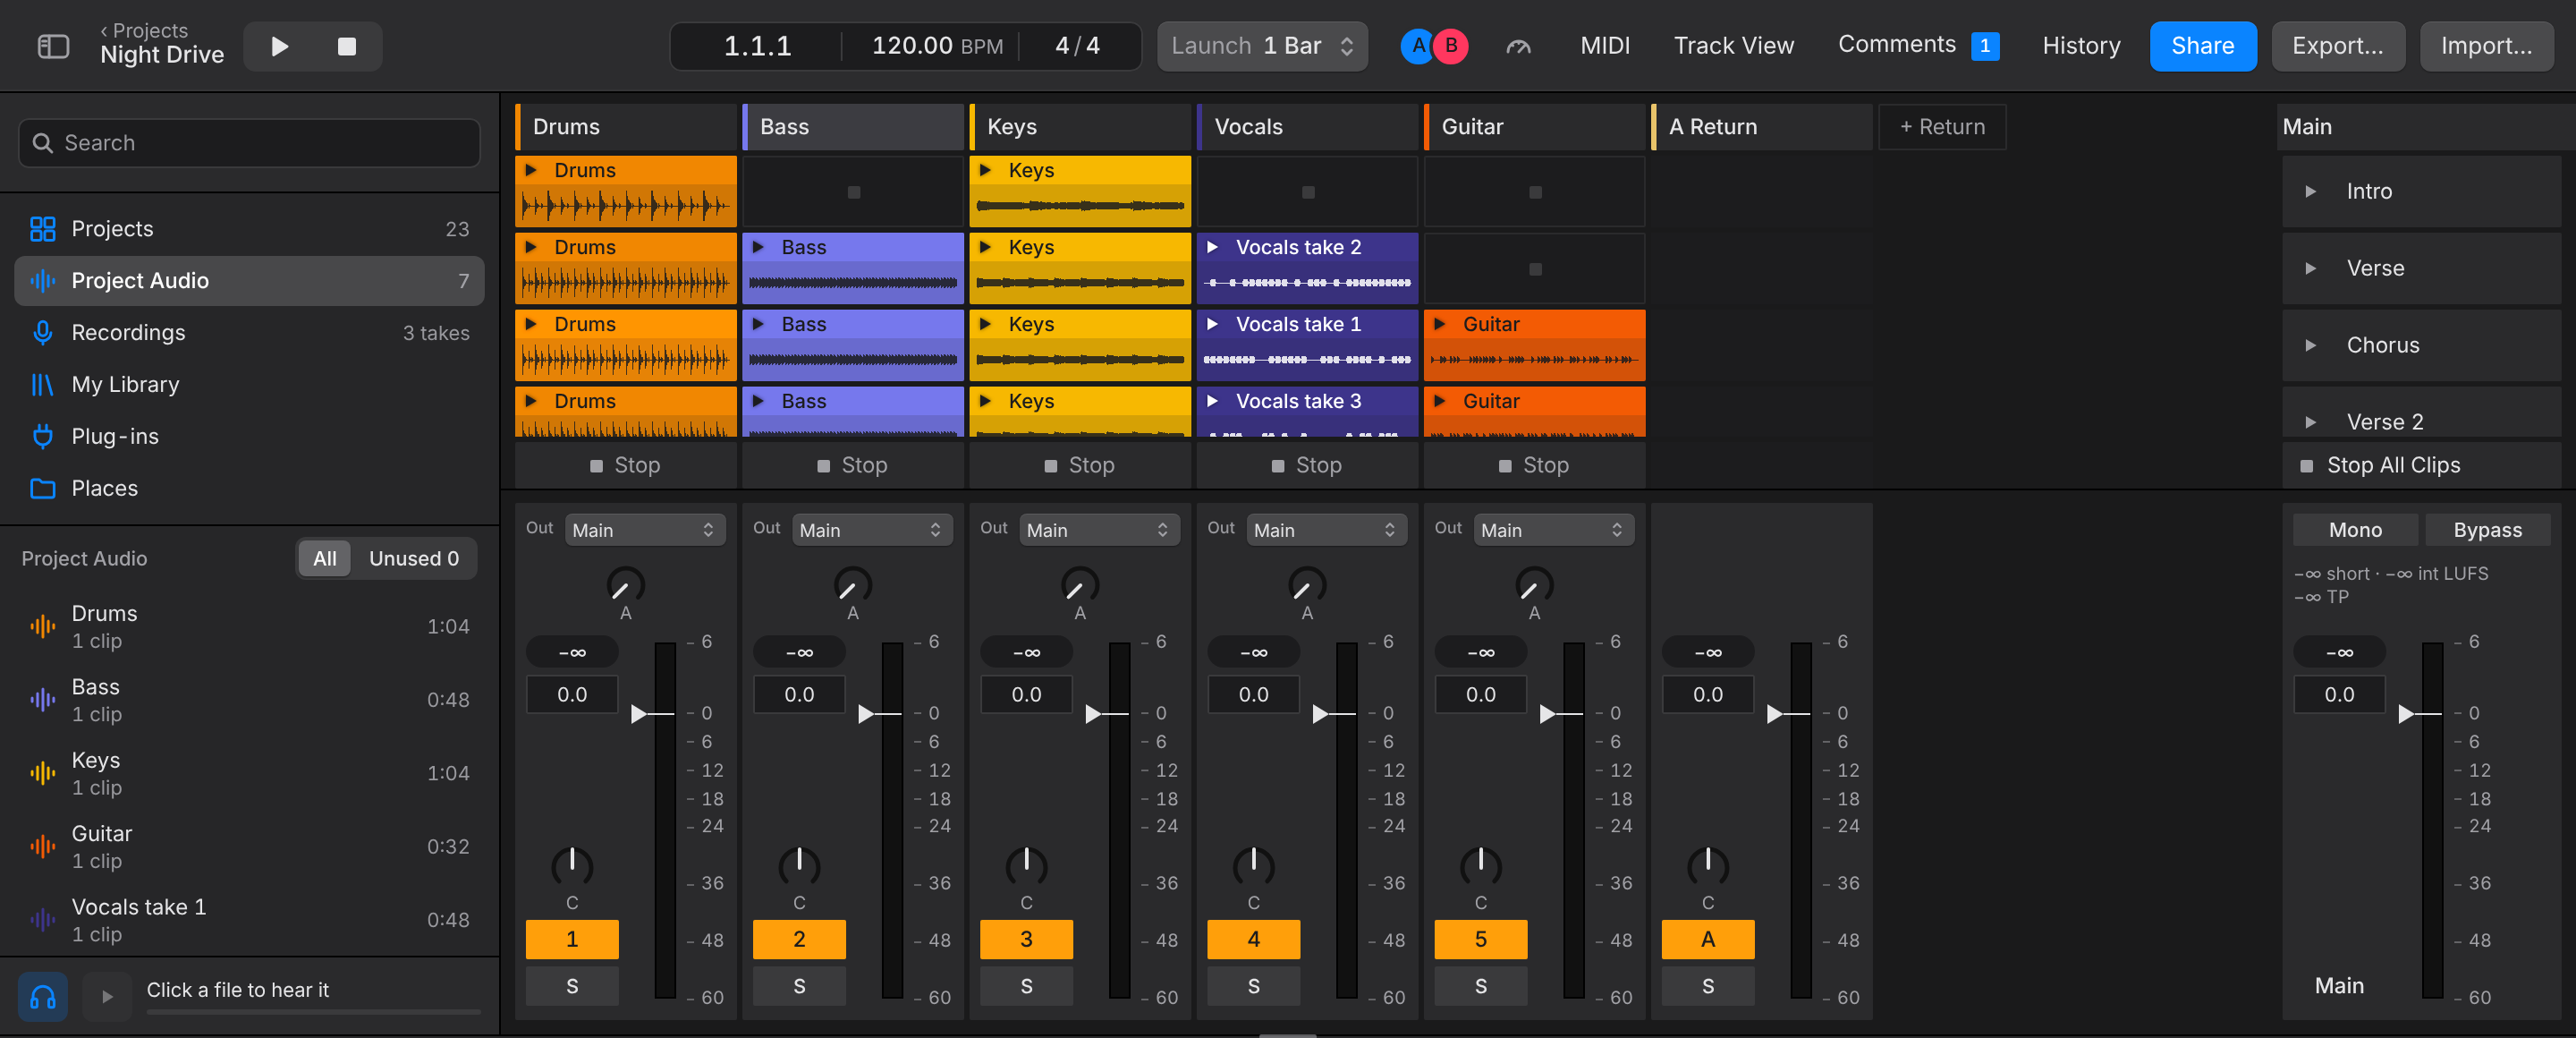This screenshot has height=1038, width=2576.
Task: Click the Main channel volume fader handle
Action: click(x=2407, y=714)
